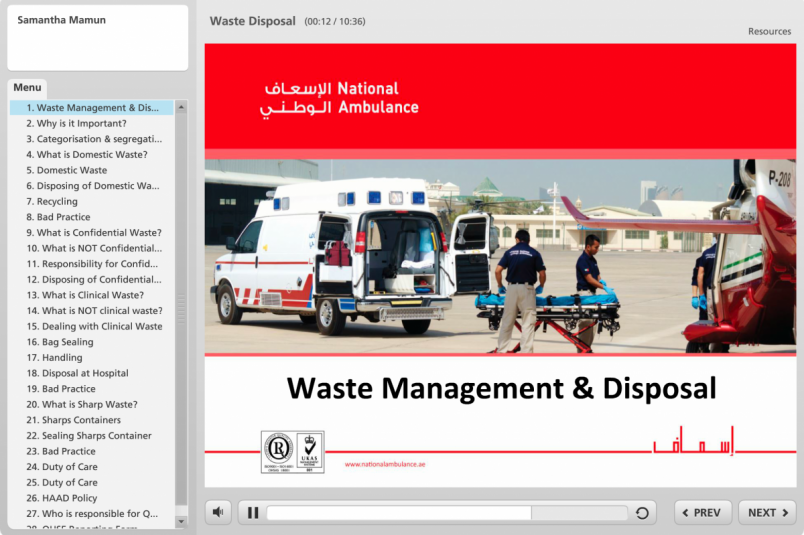Viewport: 804px width, 535px height.
Task: Click the playback progress seek bar
Action: point(447,512)
